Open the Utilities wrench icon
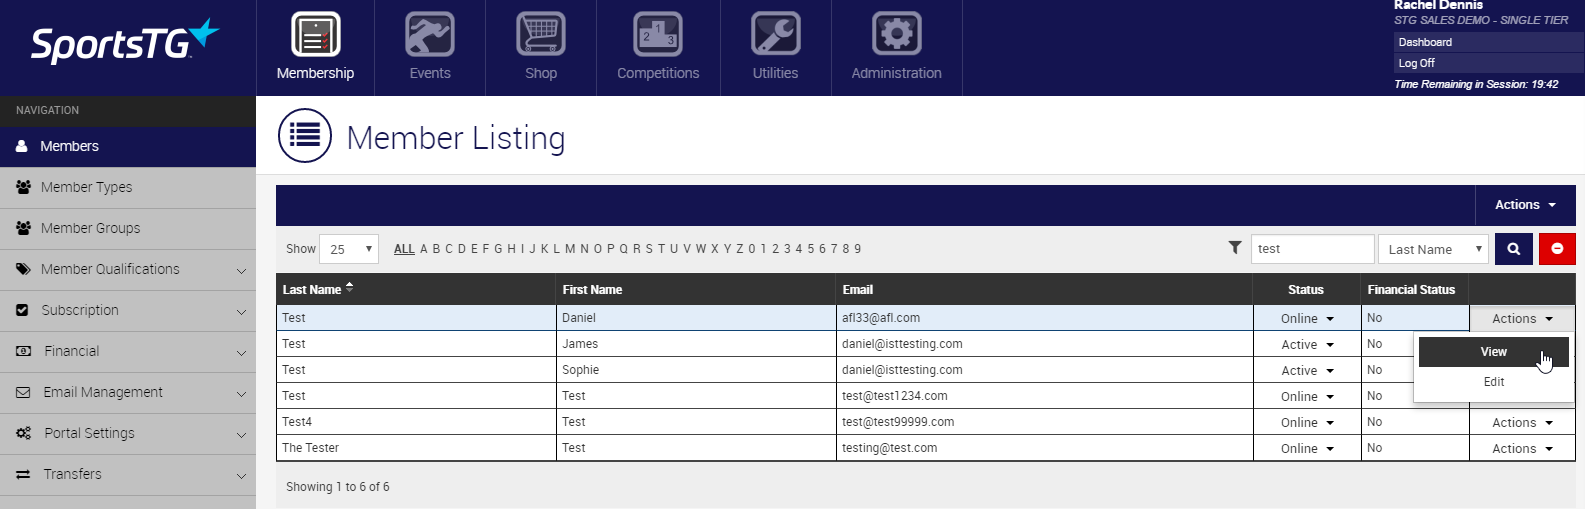 point(776,35)
